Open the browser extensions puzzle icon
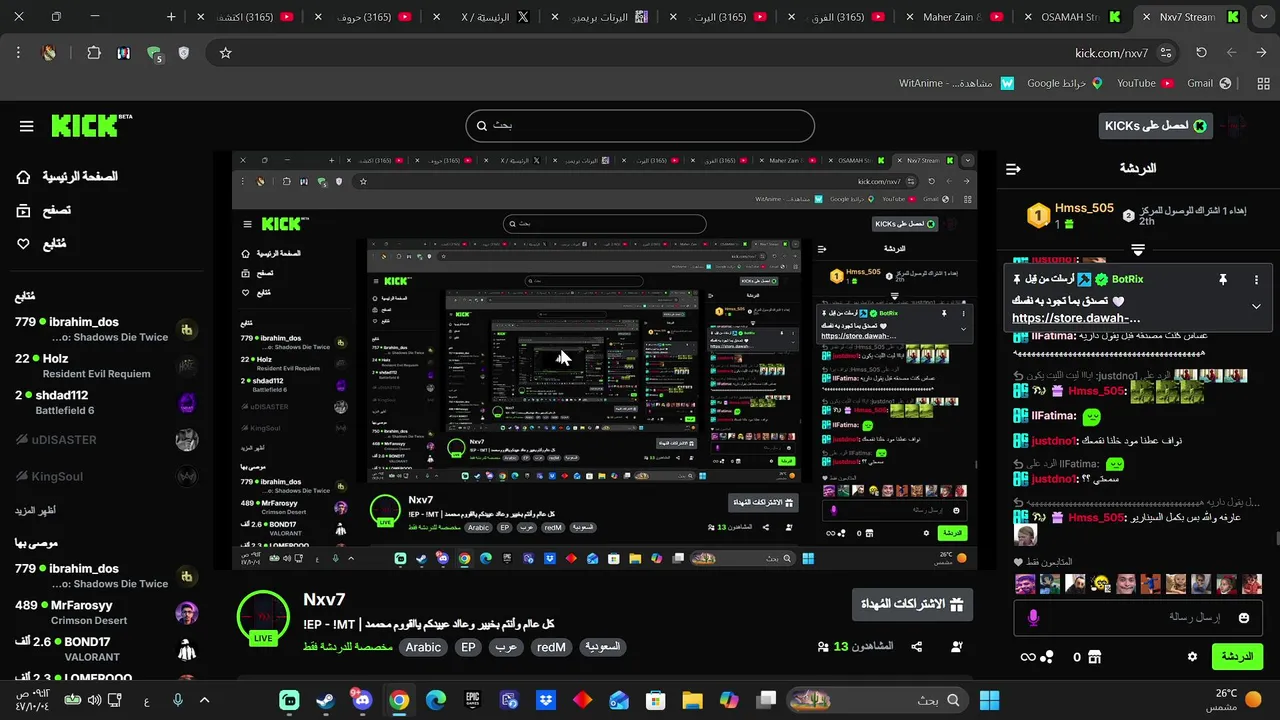The image size is (1280, 720). click(x=94, y=53)
